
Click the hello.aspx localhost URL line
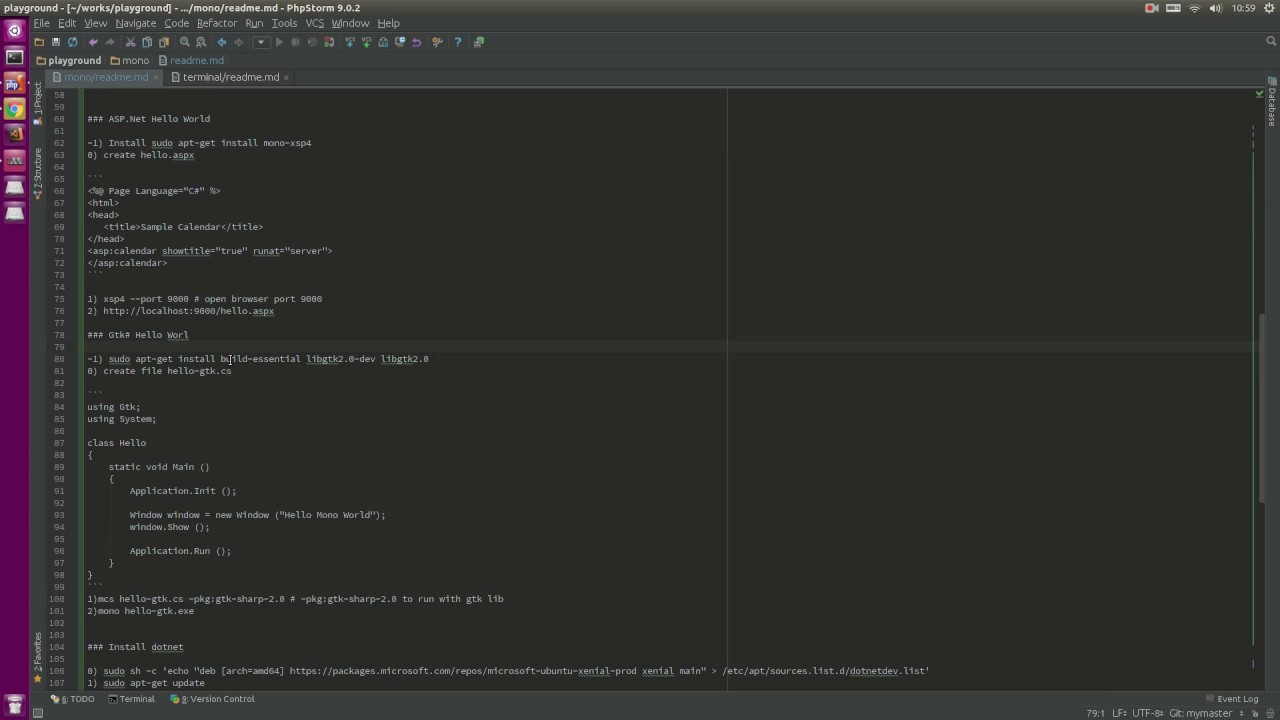[180, 311]
